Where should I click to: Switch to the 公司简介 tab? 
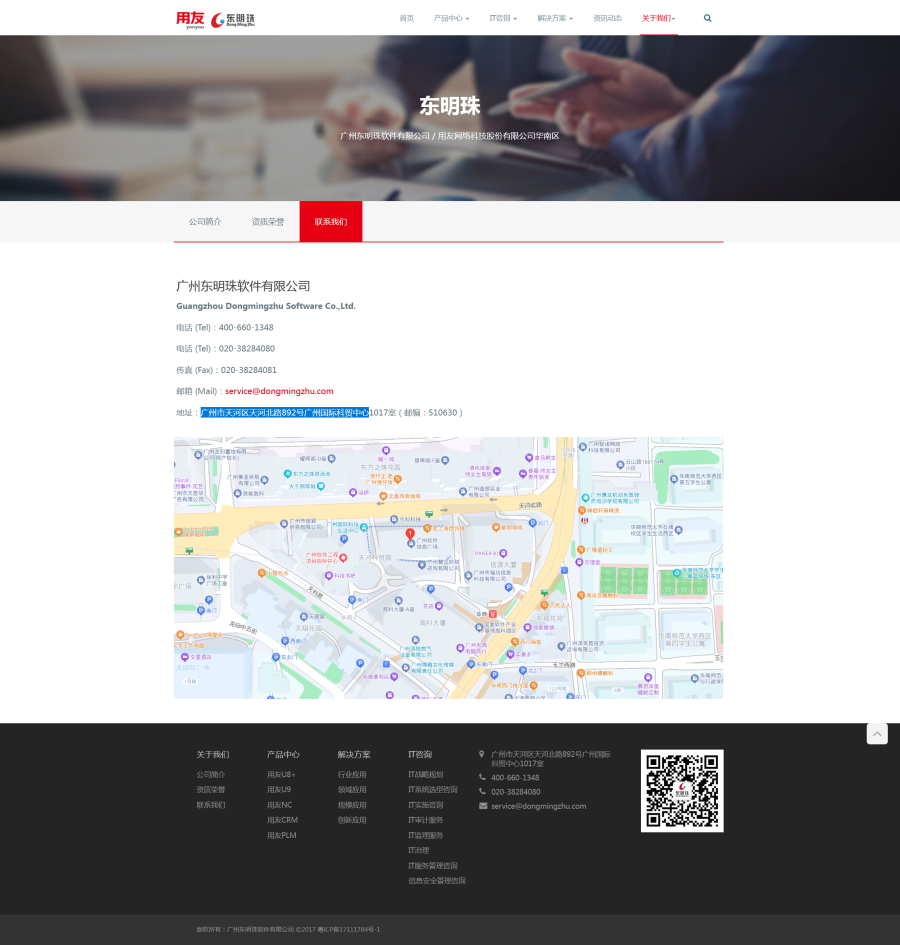click(x=205, y=222)
